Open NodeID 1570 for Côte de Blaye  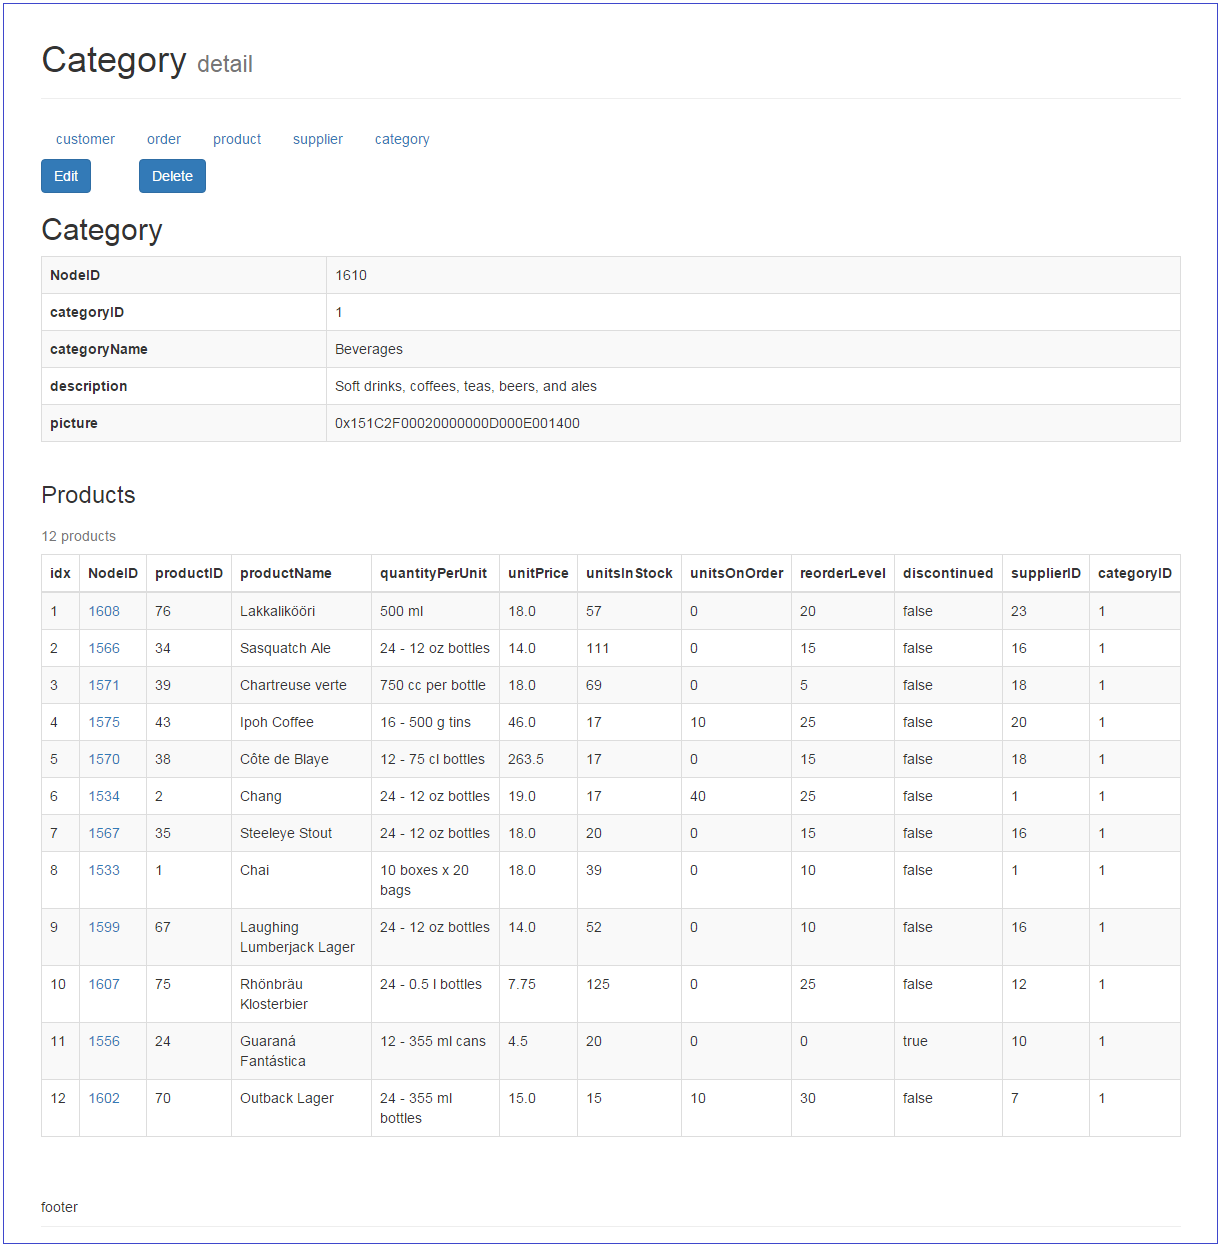coord(104,759)
